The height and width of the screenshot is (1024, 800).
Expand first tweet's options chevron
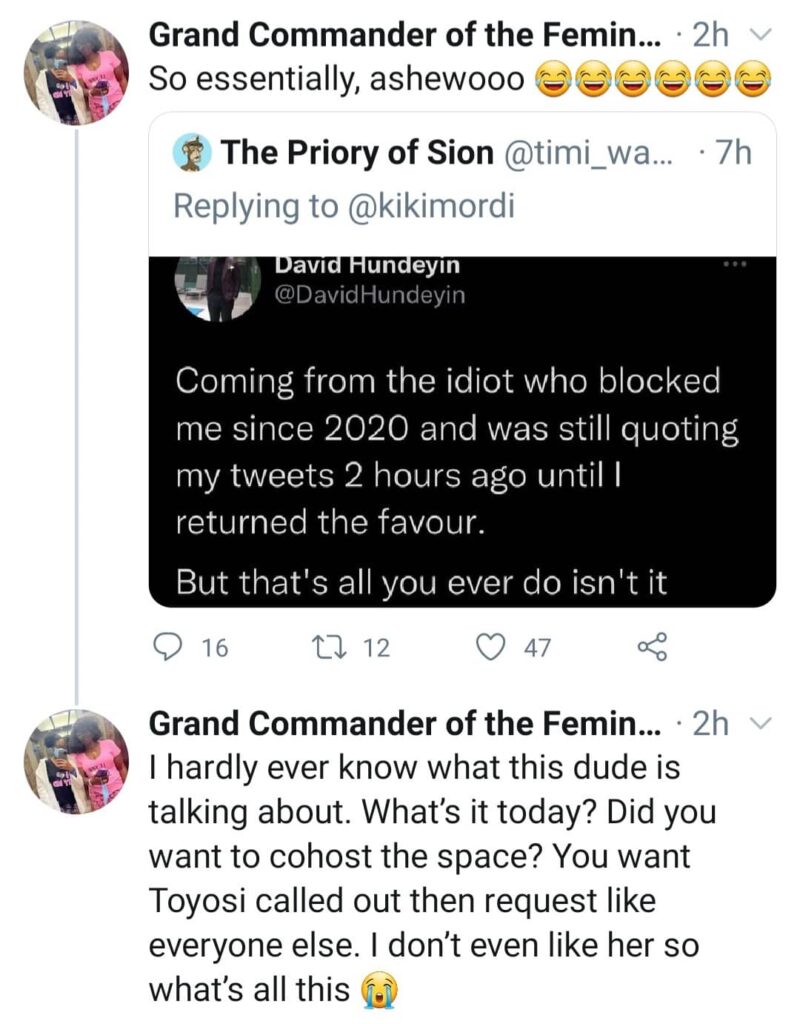click(x=760, y=35)
